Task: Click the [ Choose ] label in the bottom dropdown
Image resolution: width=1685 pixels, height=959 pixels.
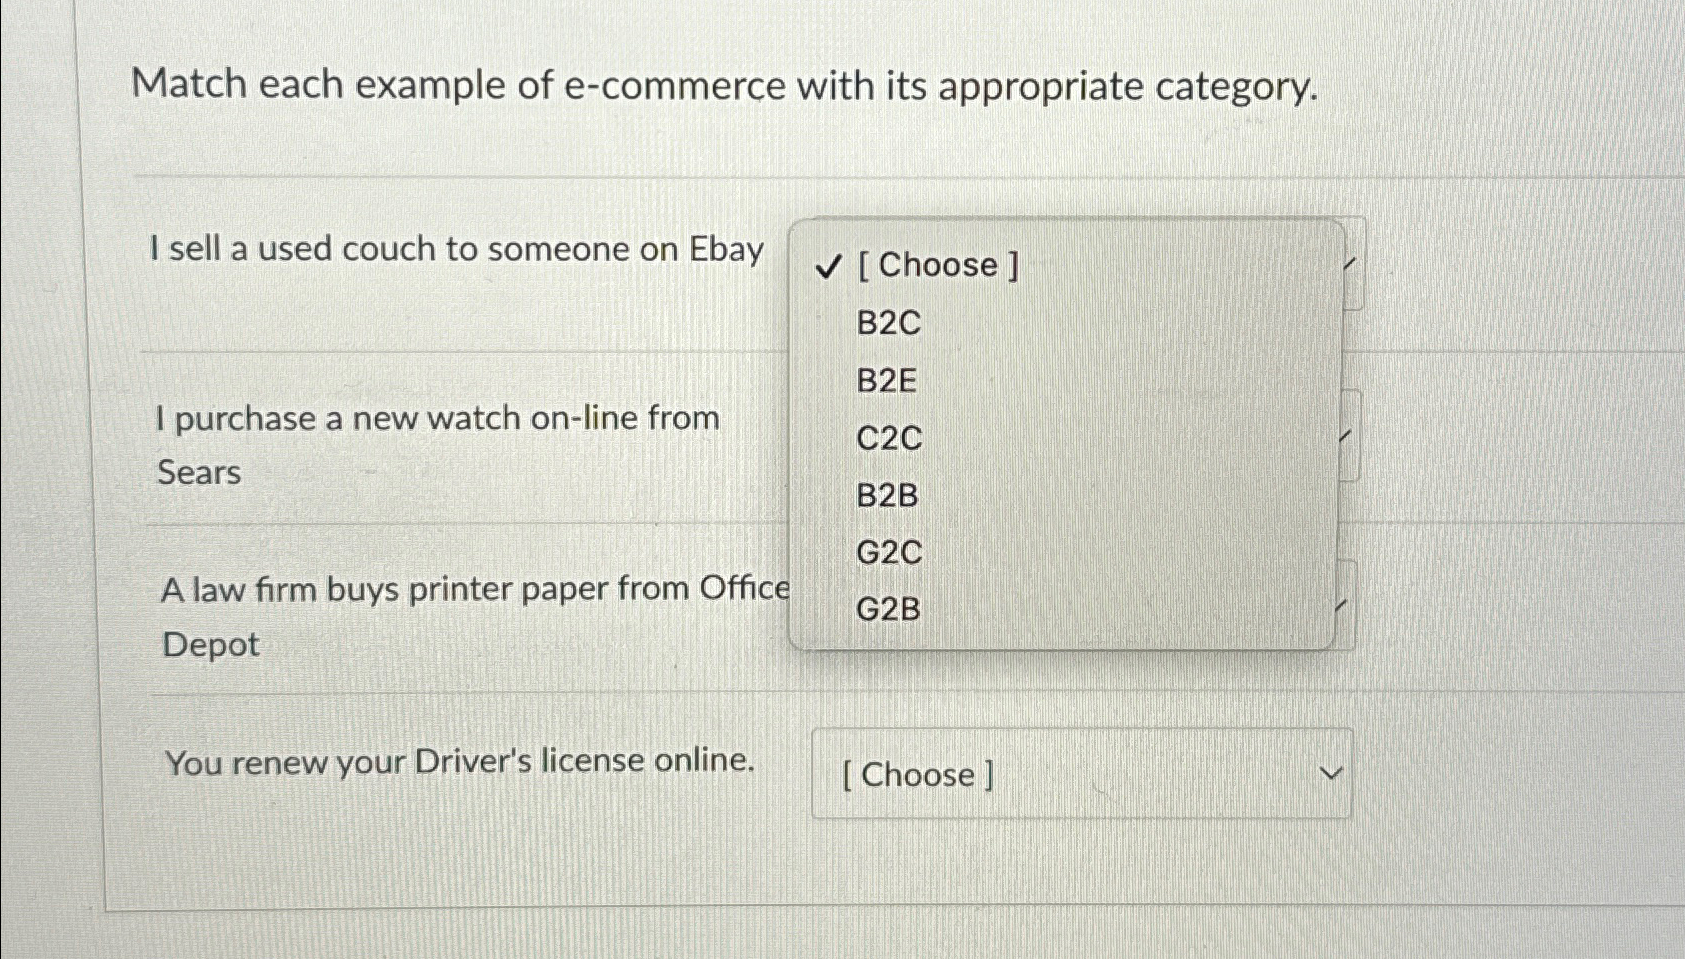Action: 917,773
